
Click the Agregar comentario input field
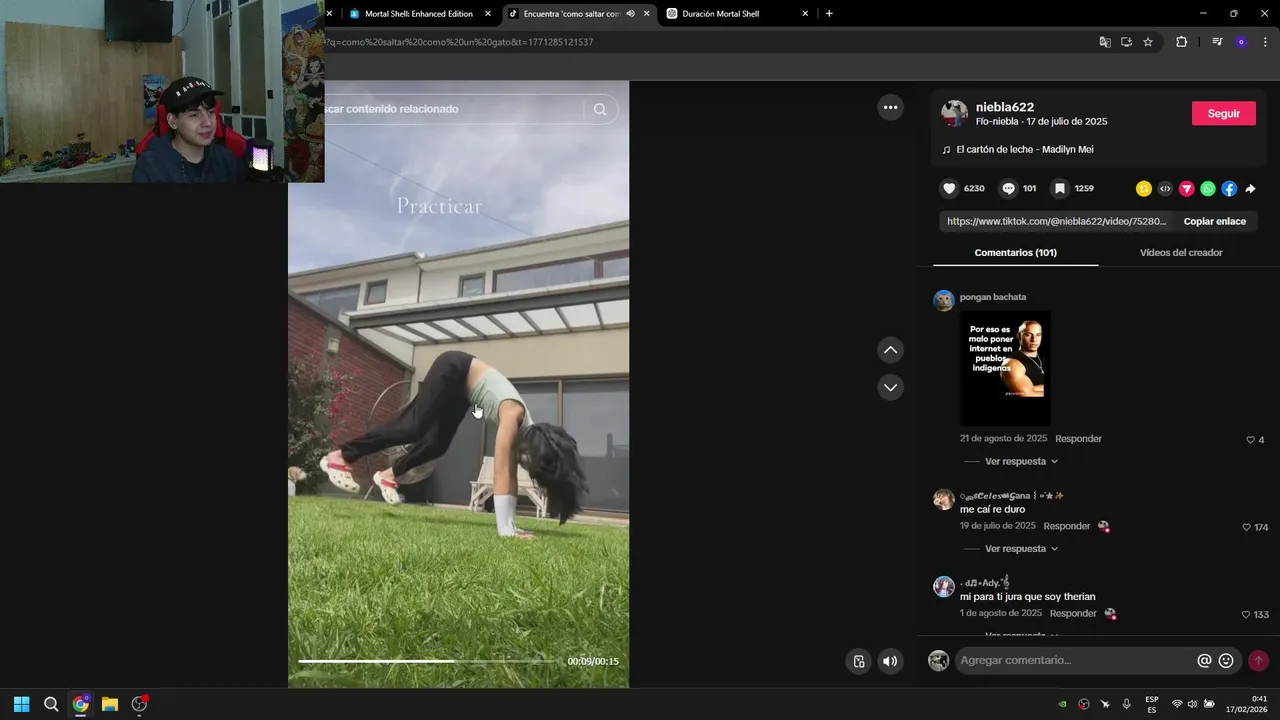pyautogui.click(x=1075, y=661)
